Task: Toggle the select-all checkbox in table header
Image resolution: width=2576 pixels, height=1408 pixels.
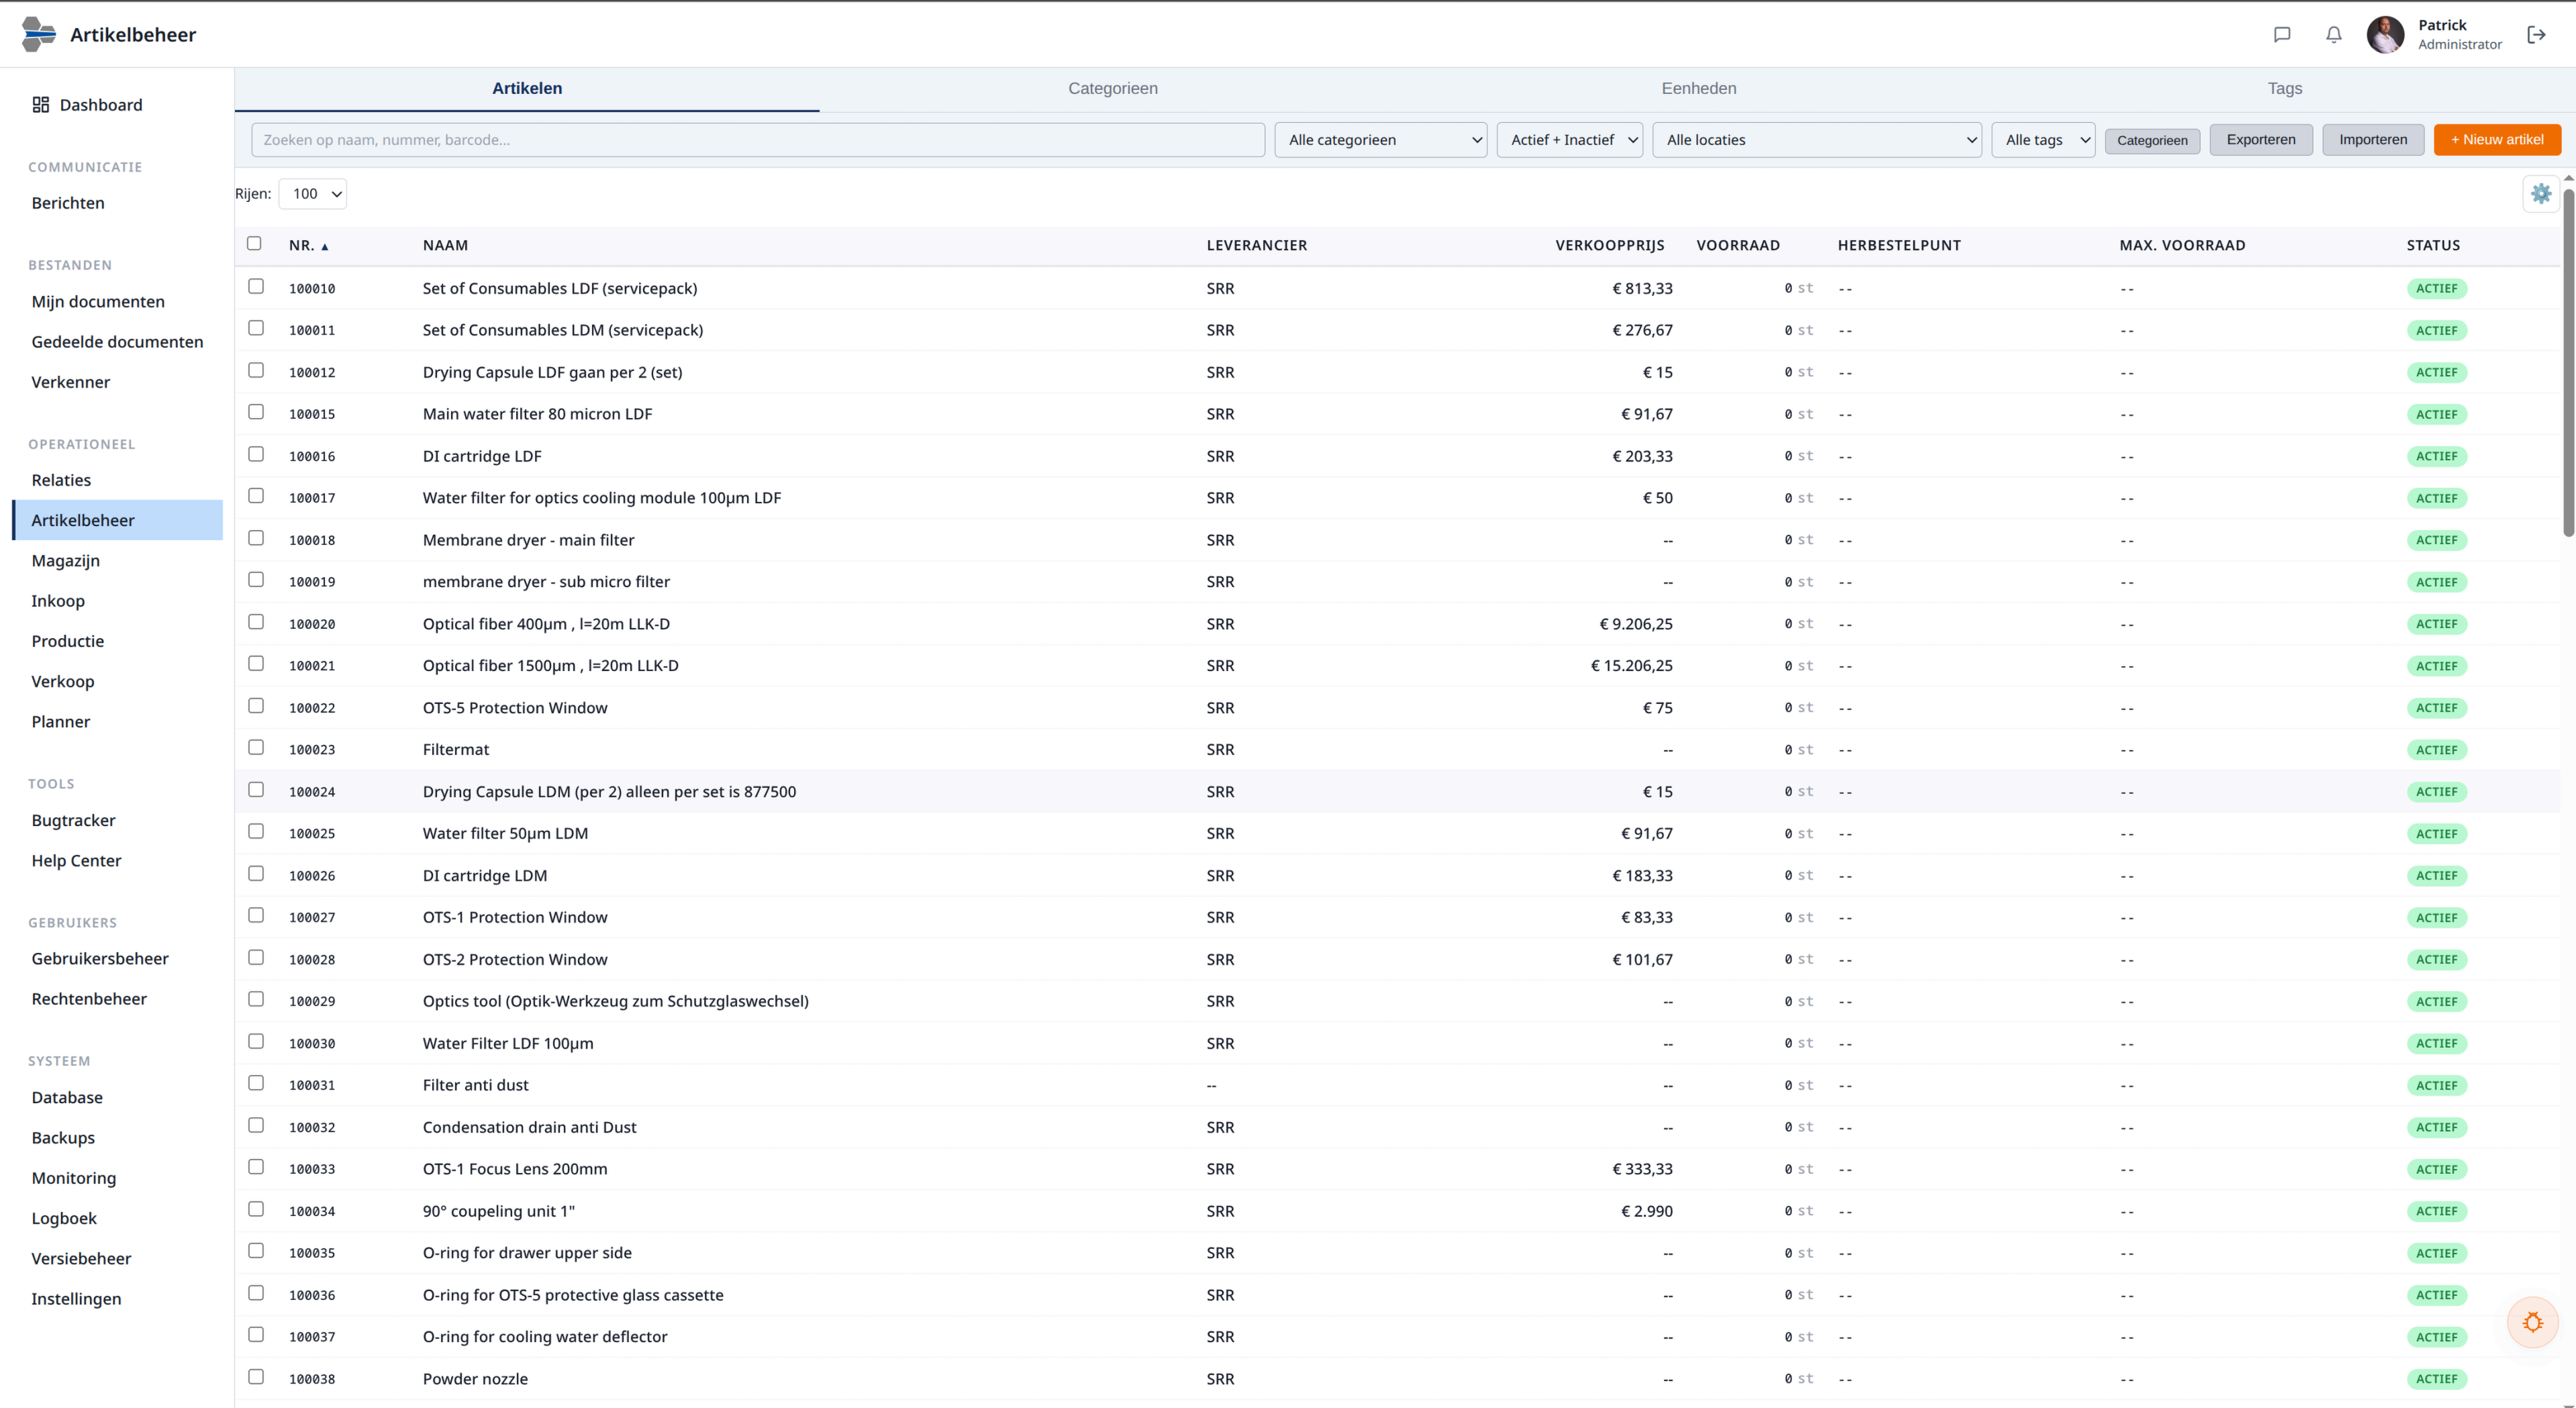Action: [254, 243]
